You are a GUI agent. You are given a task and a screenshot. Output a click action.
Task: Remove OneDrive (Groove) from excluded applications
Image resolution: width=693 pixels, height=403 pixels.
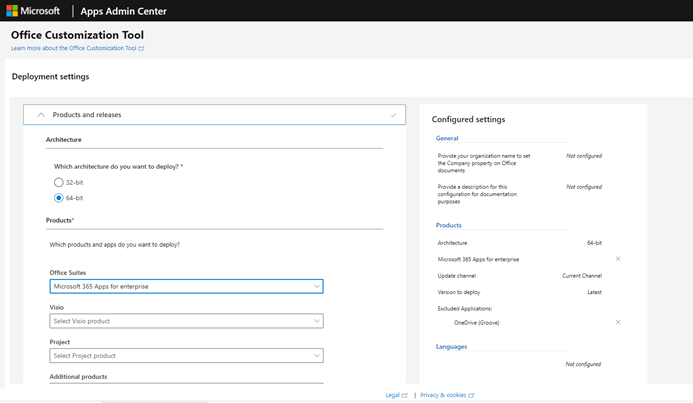[618, 322]
